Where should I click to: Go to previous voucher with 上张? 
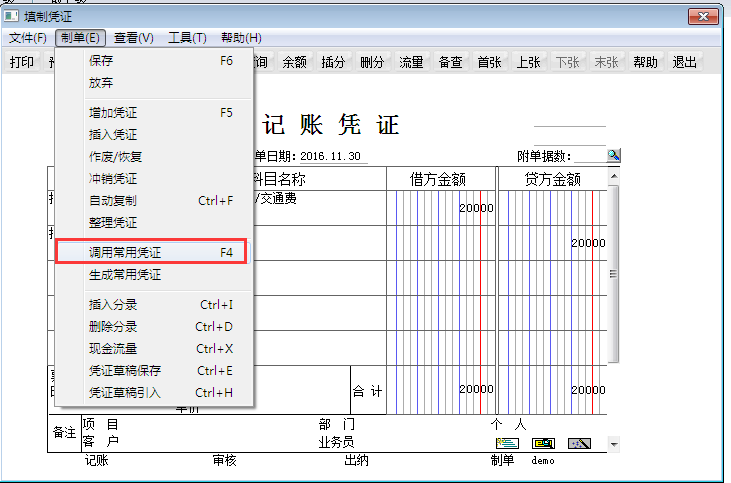click(528, 62)
